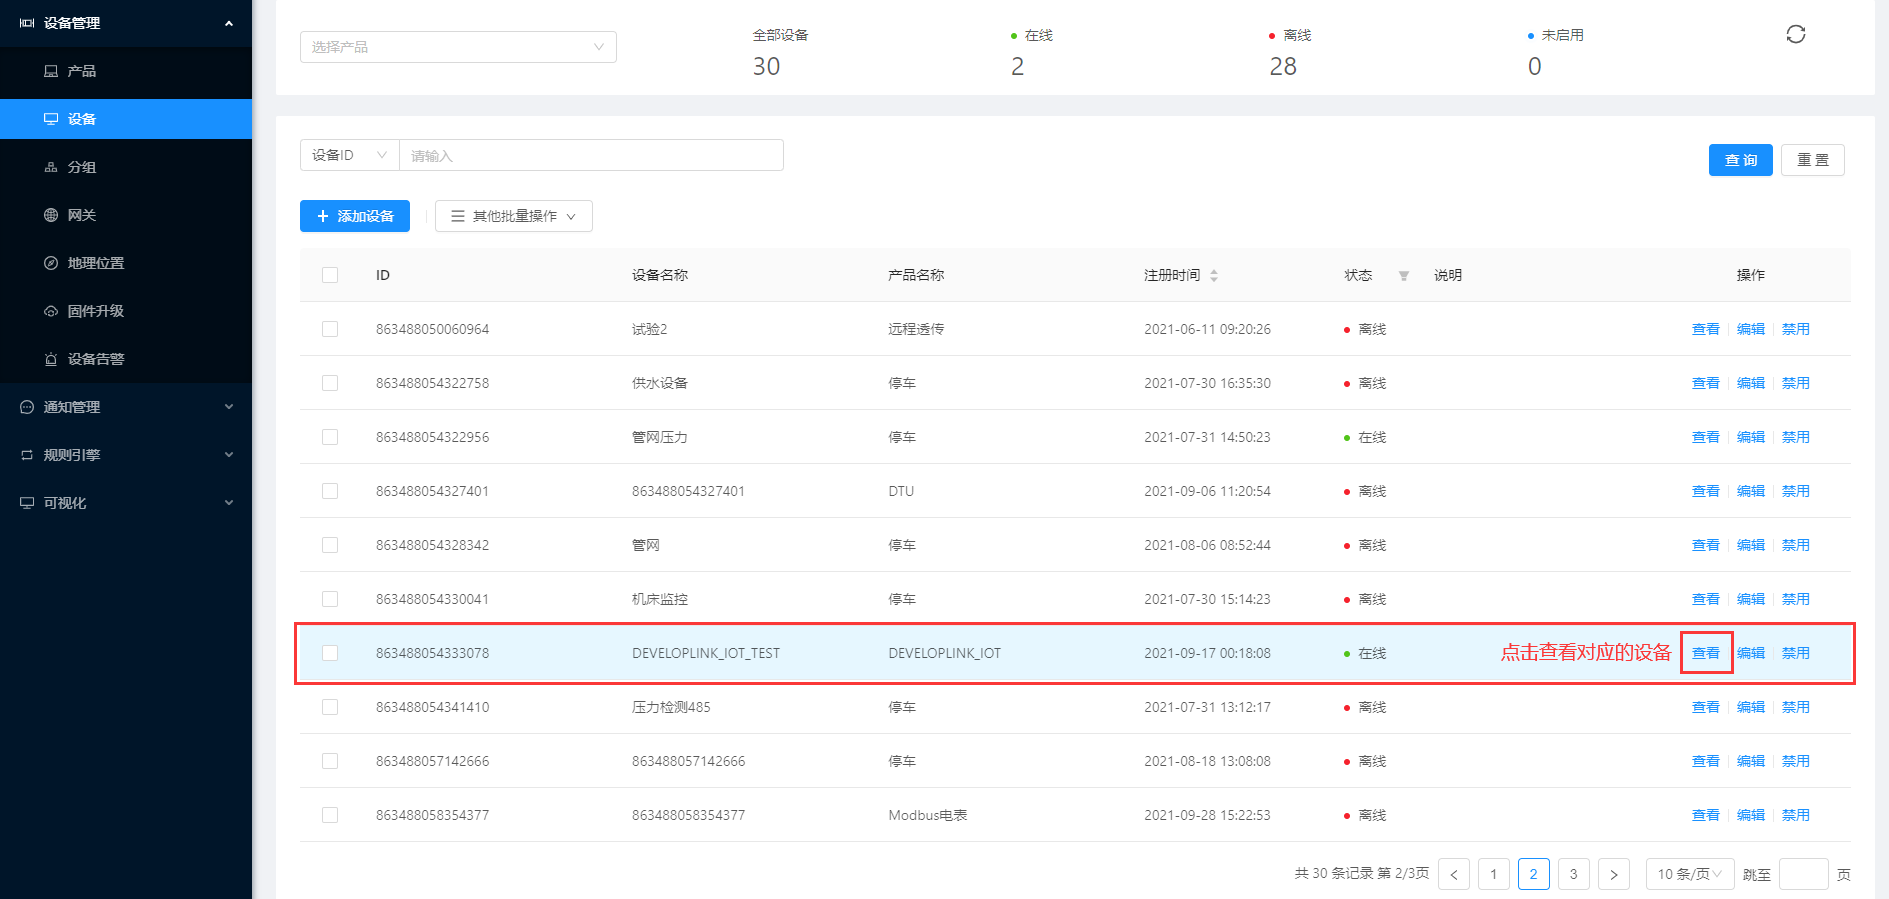Check the row for 供水设备
Viewport: 1889px width, 899px height.
pyautogui.click(x=330, y=383)
